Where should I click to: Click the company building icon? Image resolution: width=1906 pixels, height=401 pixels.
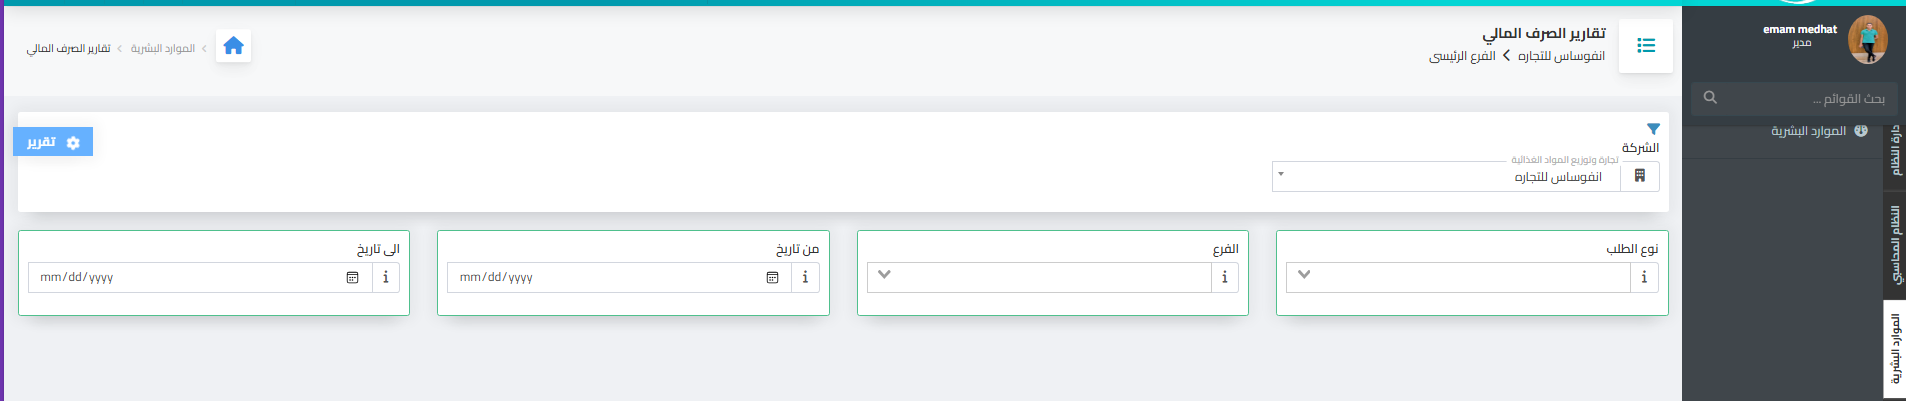[1639, 176]
